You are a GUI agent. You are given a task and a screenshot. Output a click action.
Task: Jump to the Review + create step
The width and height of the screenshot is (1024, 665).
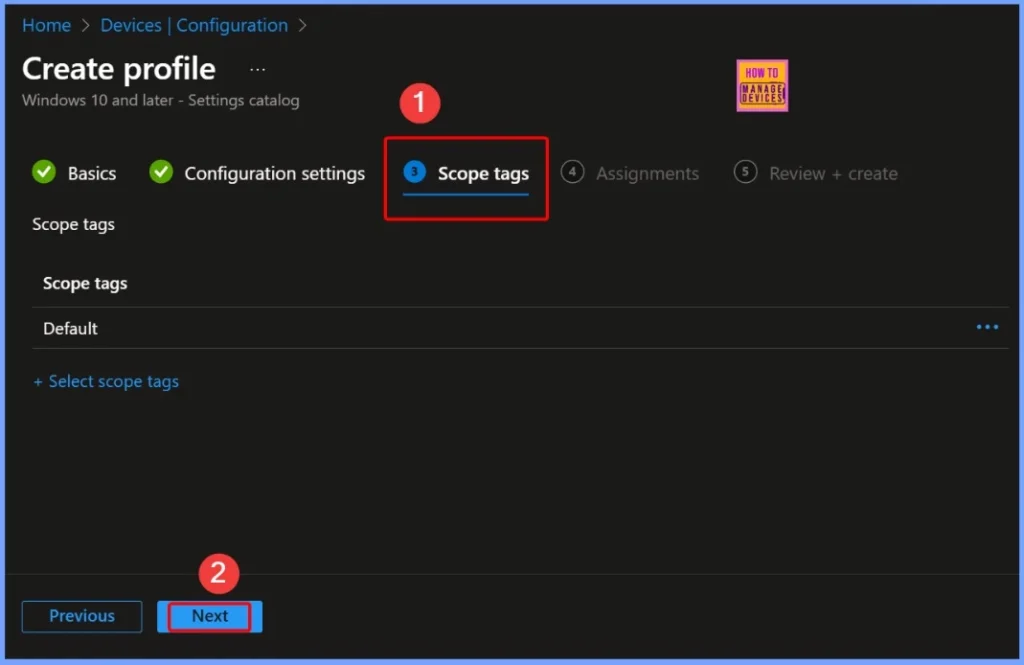click(833, 174)
